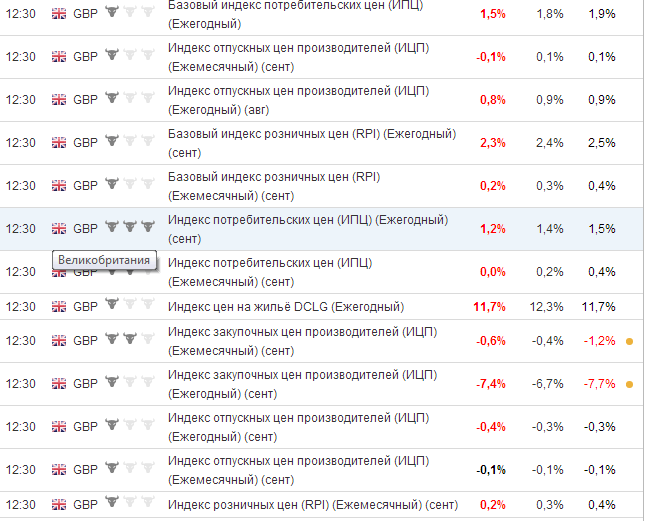Open Индекс потребительских цен (ИПЦ) (Ежегодный) (сент)
This screenshot has height=521, width=646.
(x=308, y=229)
